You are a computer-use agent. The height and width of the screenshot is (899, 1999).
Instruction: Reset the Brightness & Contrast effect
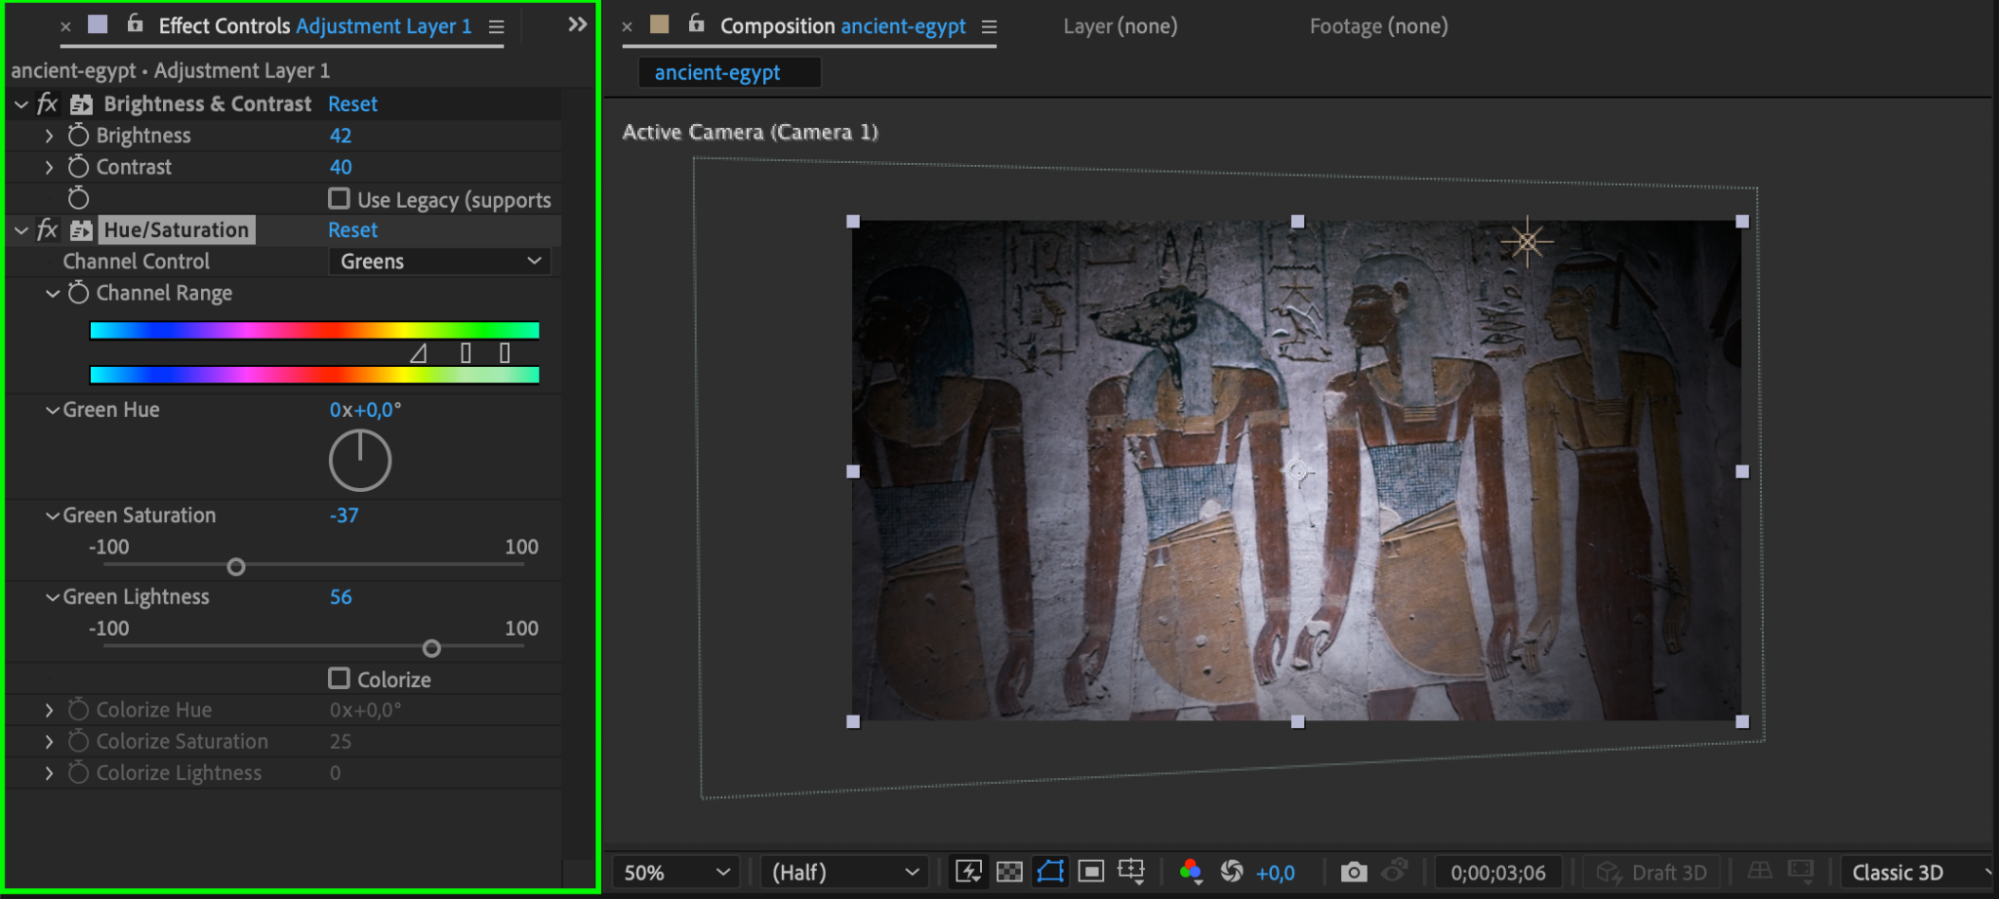tap(352, 104)
